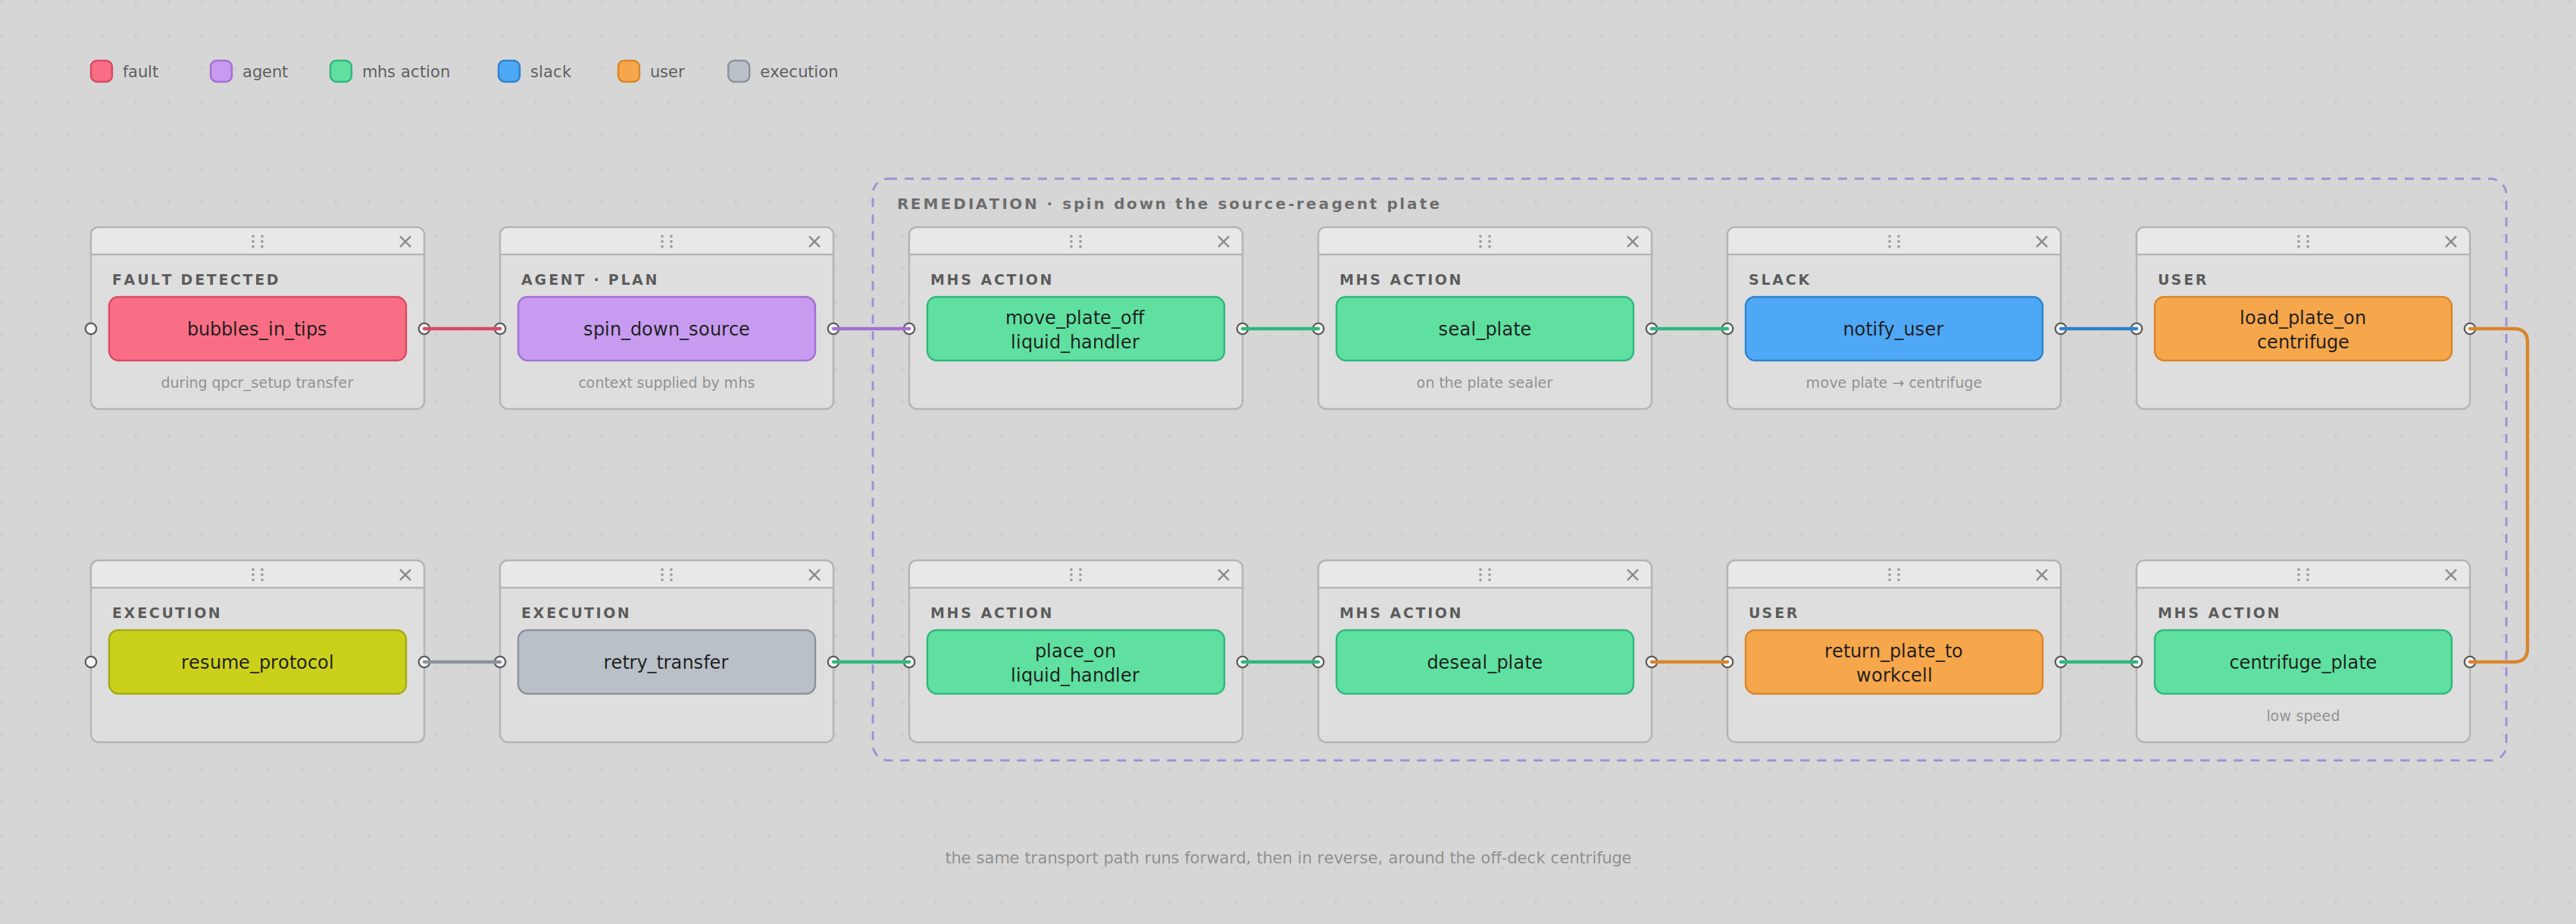
Task: Click the 'move plate → centrifuge' caption
Action: (1893, 383)
